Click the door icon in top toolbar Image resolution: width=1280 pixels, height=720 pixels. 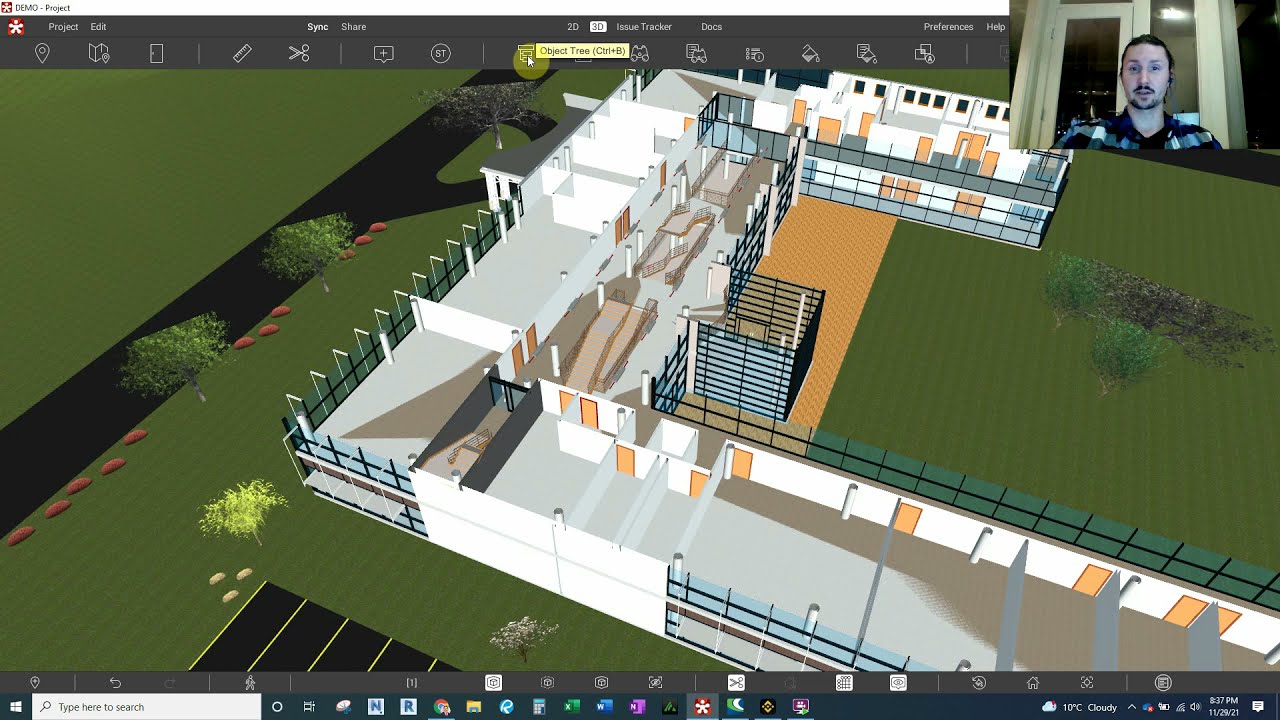pyautogui.click(x=156, y=54)
